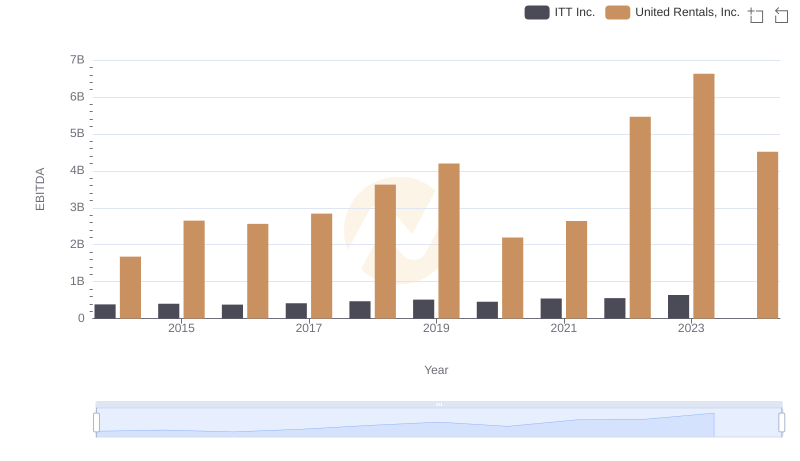Click the 2021 x-axis label
This screenshot has width=800, height=461.
pyautogui.click(x=563, y=328)
